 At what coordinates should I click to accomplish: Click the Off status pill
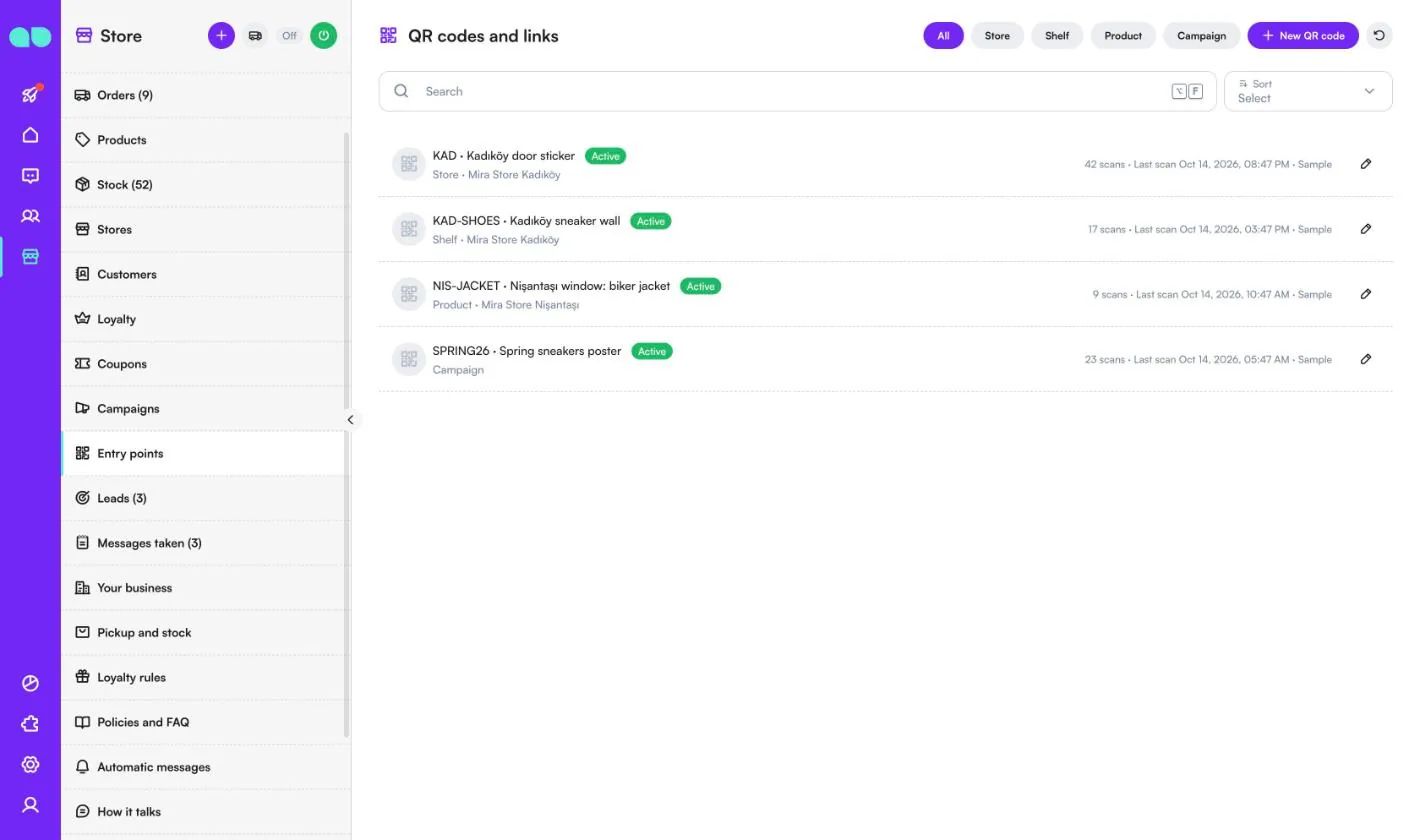[x=289, y=36]
